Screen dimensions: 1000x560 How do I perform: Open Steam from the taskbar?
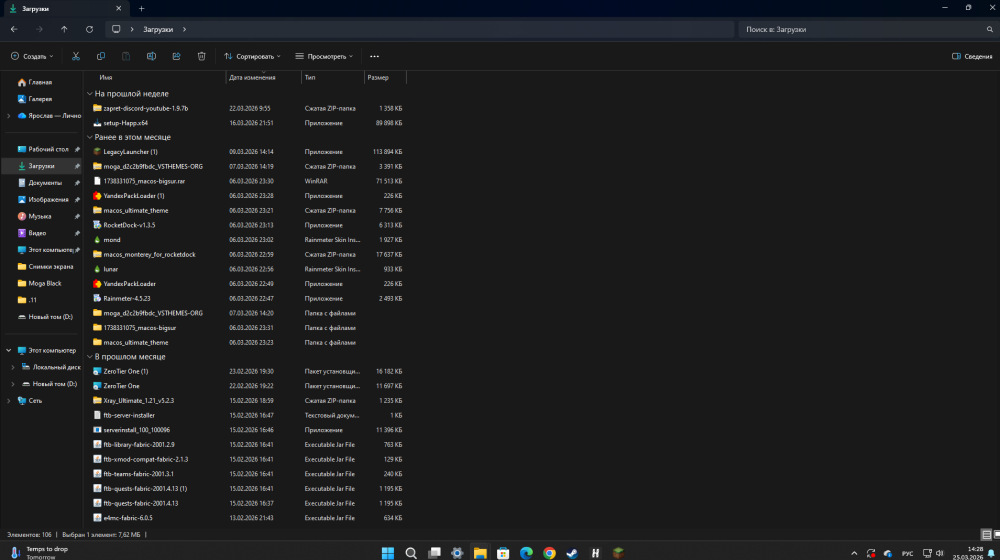pyautogui.click(x=572, y=552)
